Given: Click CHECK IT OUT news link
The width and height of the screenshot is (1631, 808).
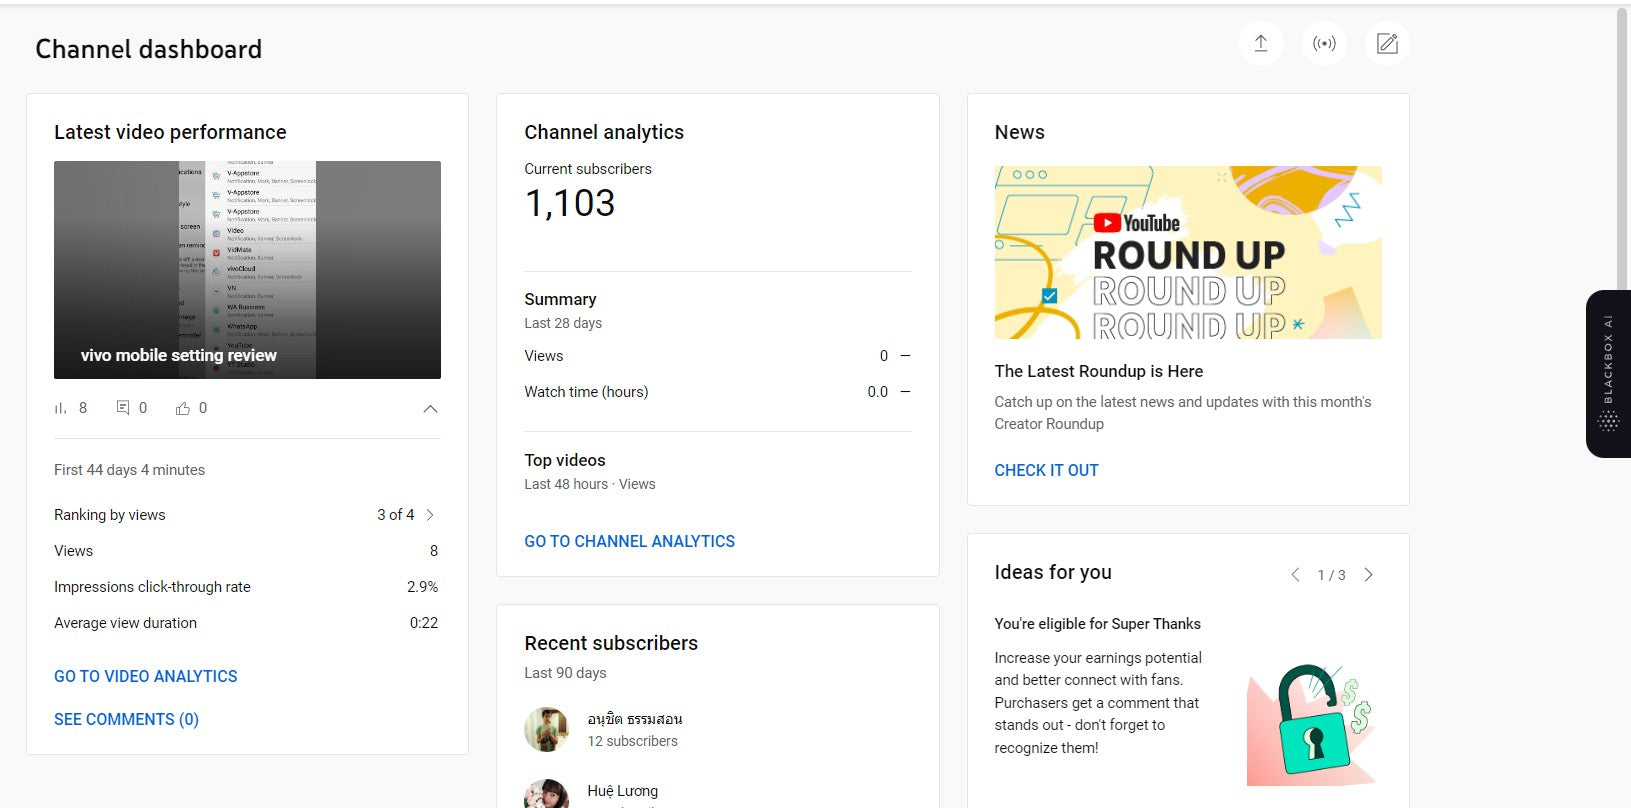Looking at the screenshot, I should (1046, 470).
